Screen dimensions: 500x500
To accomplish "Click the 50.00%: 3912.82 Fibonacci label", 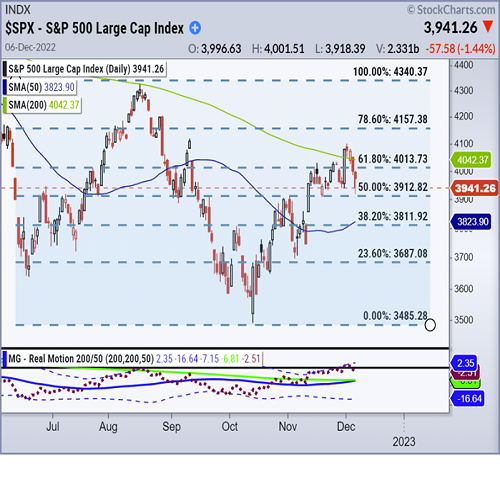I will 393,187.
